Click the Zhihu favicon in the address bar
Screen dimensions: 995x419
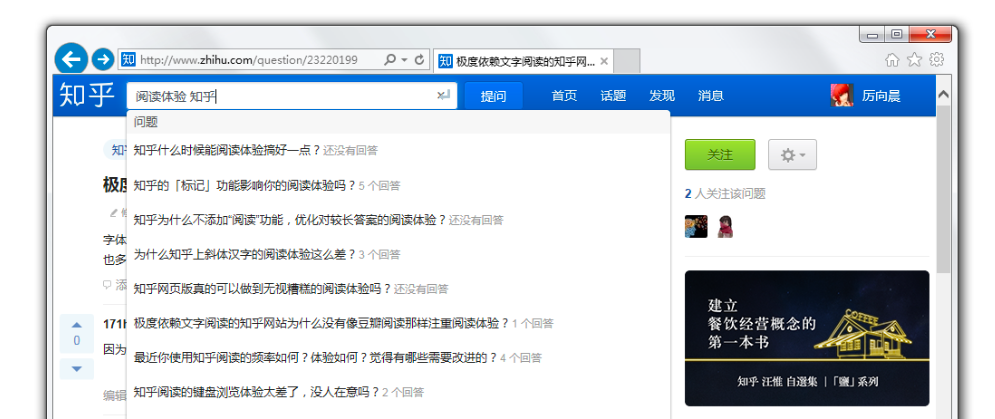[128, 60]
